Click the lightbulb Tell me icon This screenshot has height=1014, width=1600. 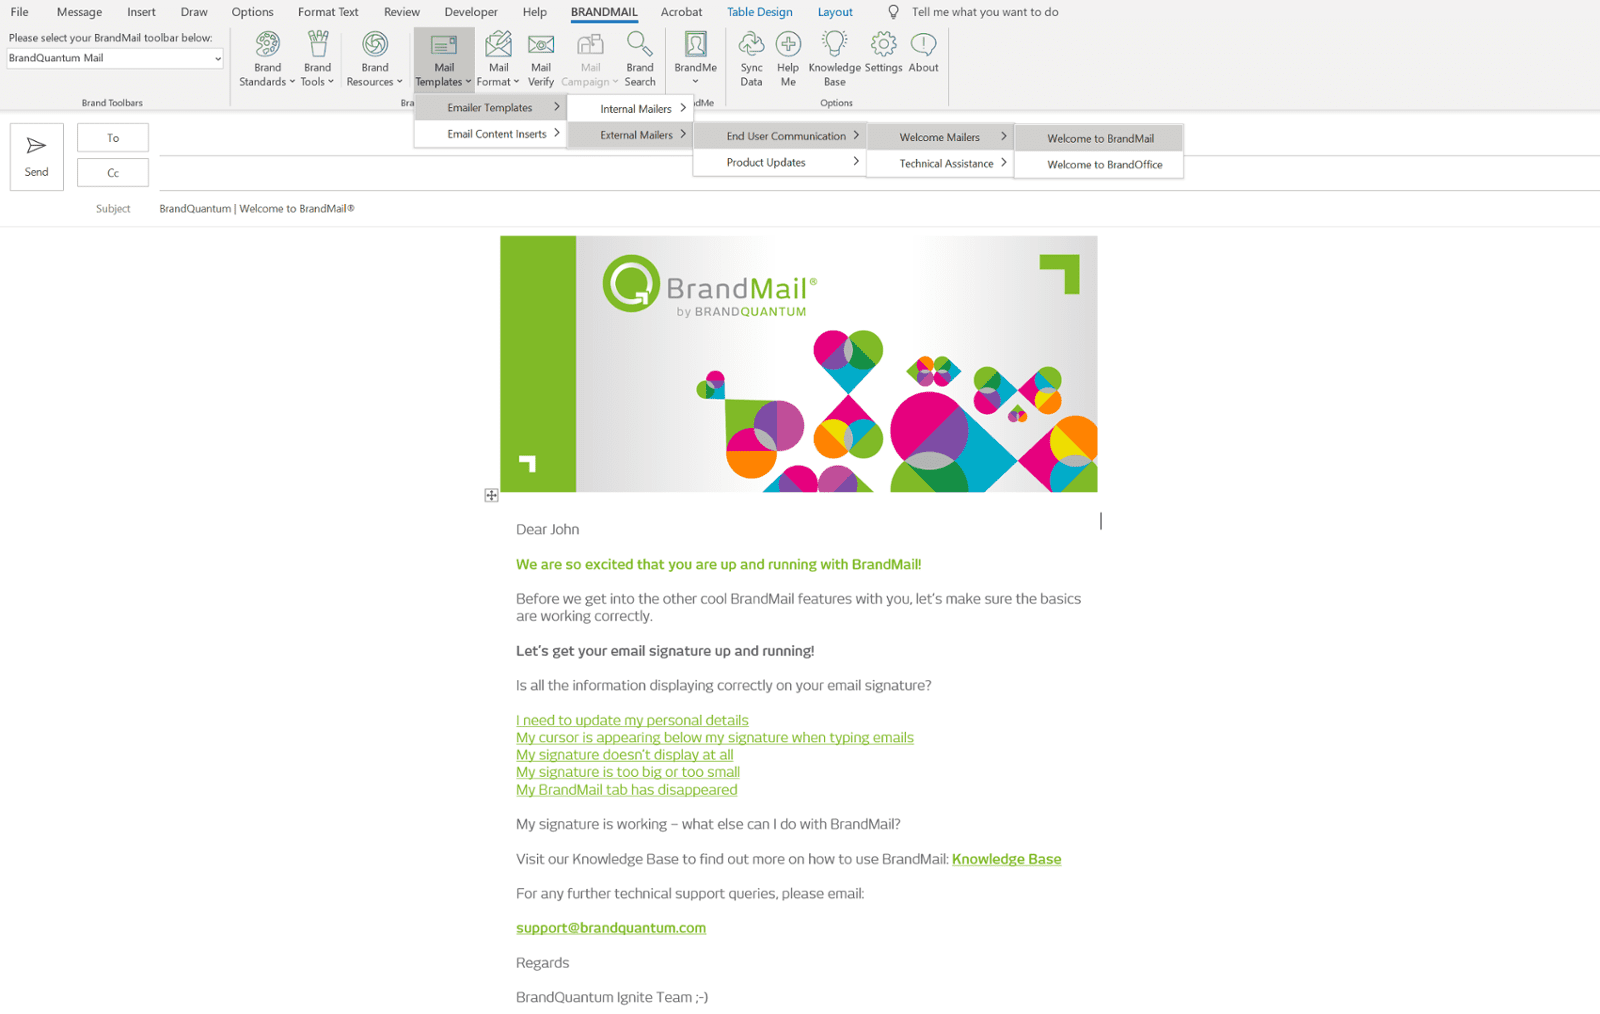pyautogui.click(x=894, y=12)
